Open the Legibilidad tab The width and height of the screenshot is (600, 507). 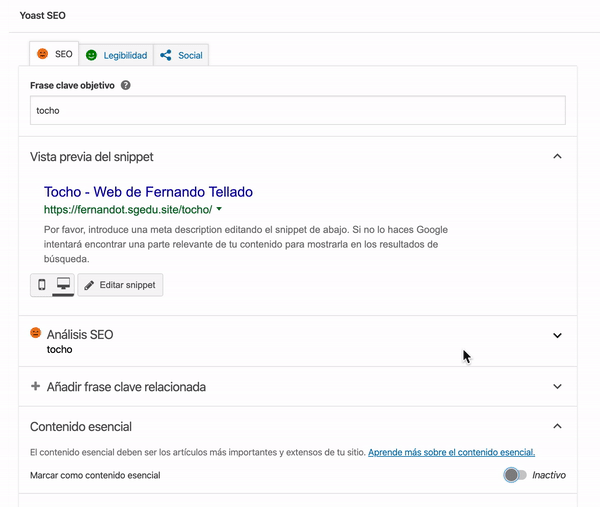point(126,55)
